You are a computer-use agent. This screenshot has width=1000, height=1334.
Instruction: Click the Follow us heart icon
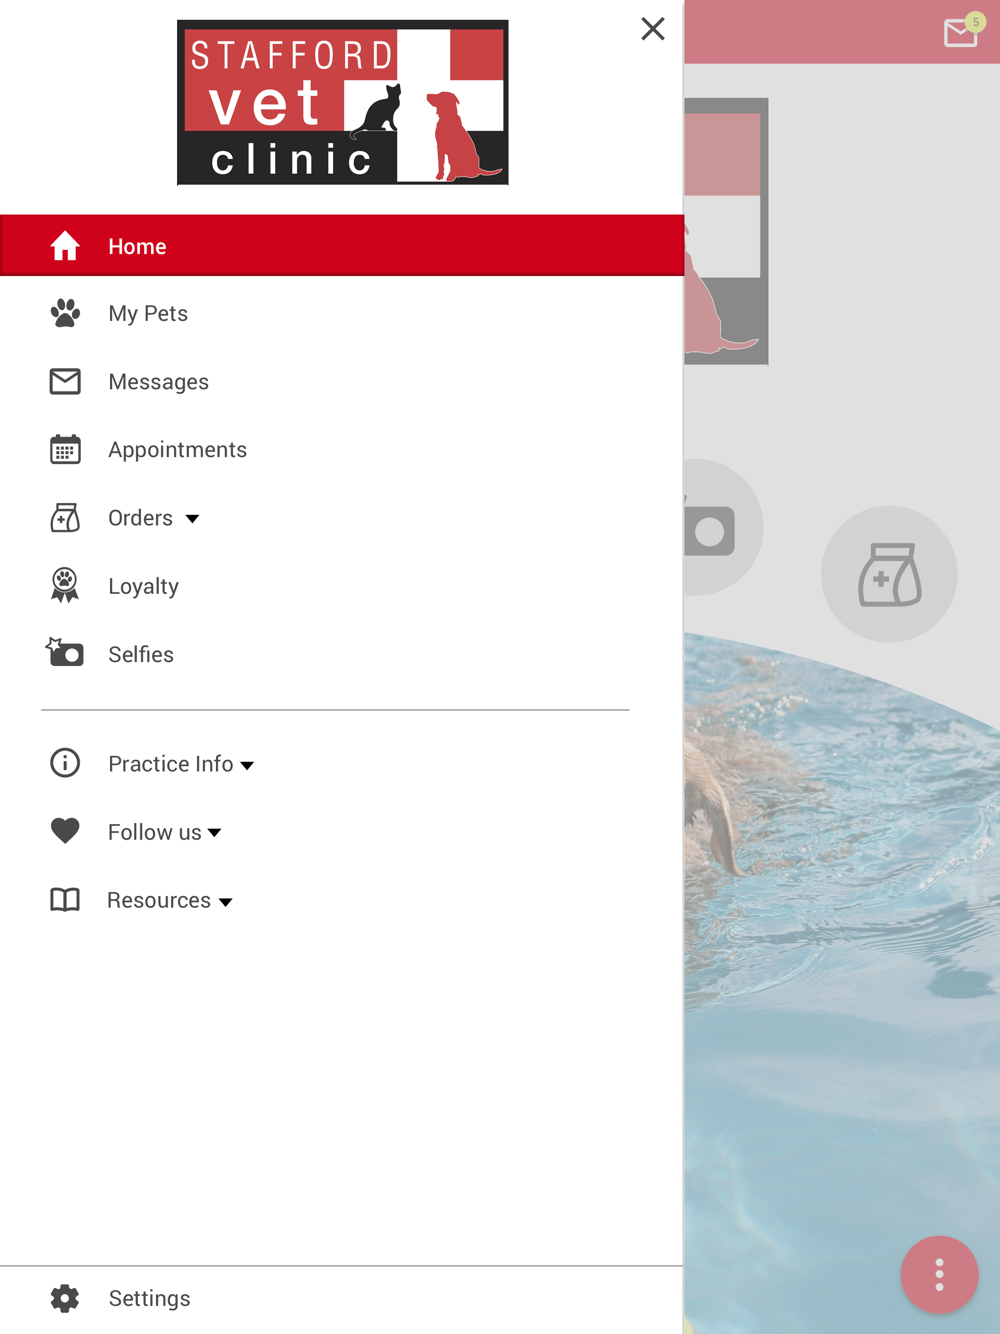65,831
